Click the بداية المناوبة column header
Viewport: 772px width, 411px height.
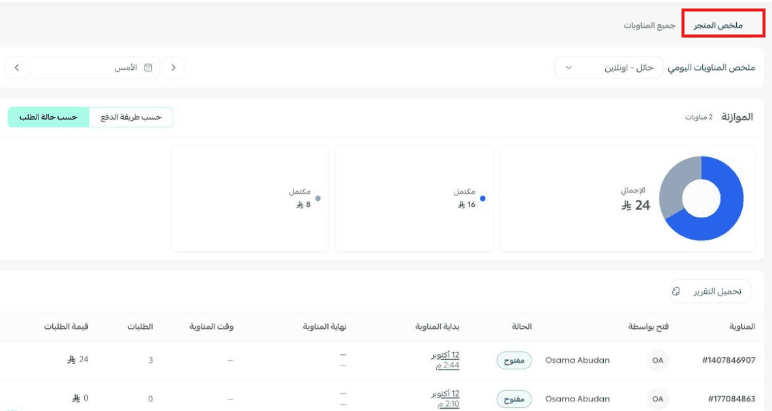(x=437, y=326)
